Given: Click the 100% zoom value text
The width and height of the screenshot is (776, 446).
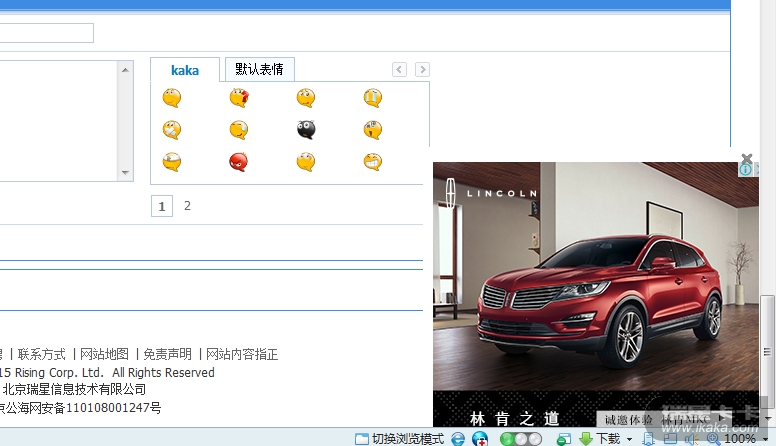Looking at the screenshot, I should (739, 439).
